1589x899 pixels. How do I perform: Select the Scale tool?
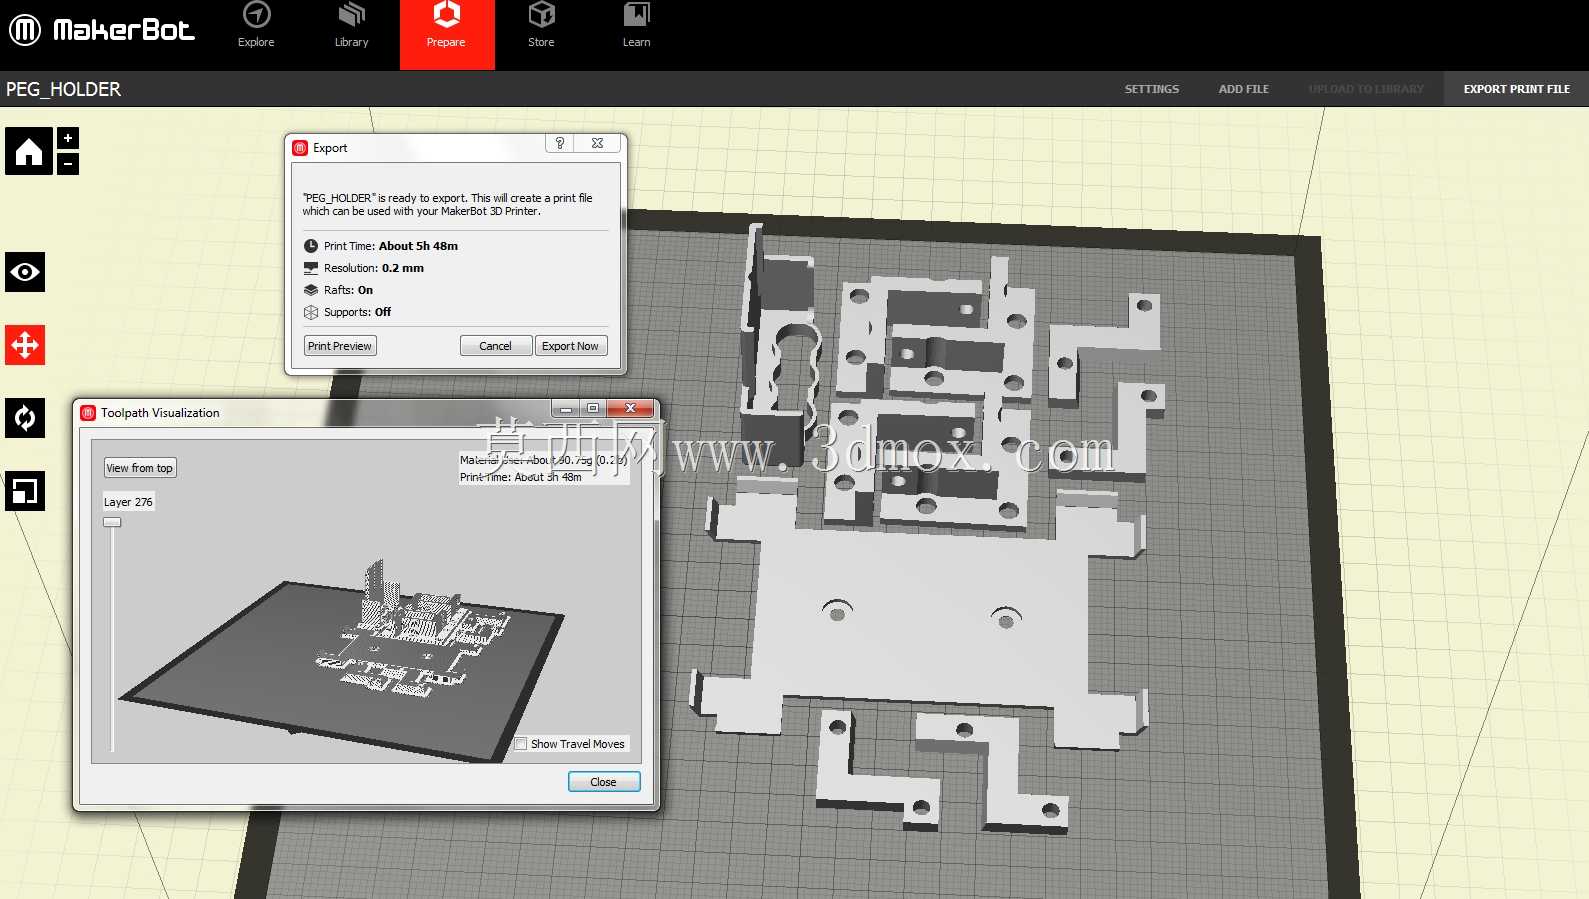25,491
